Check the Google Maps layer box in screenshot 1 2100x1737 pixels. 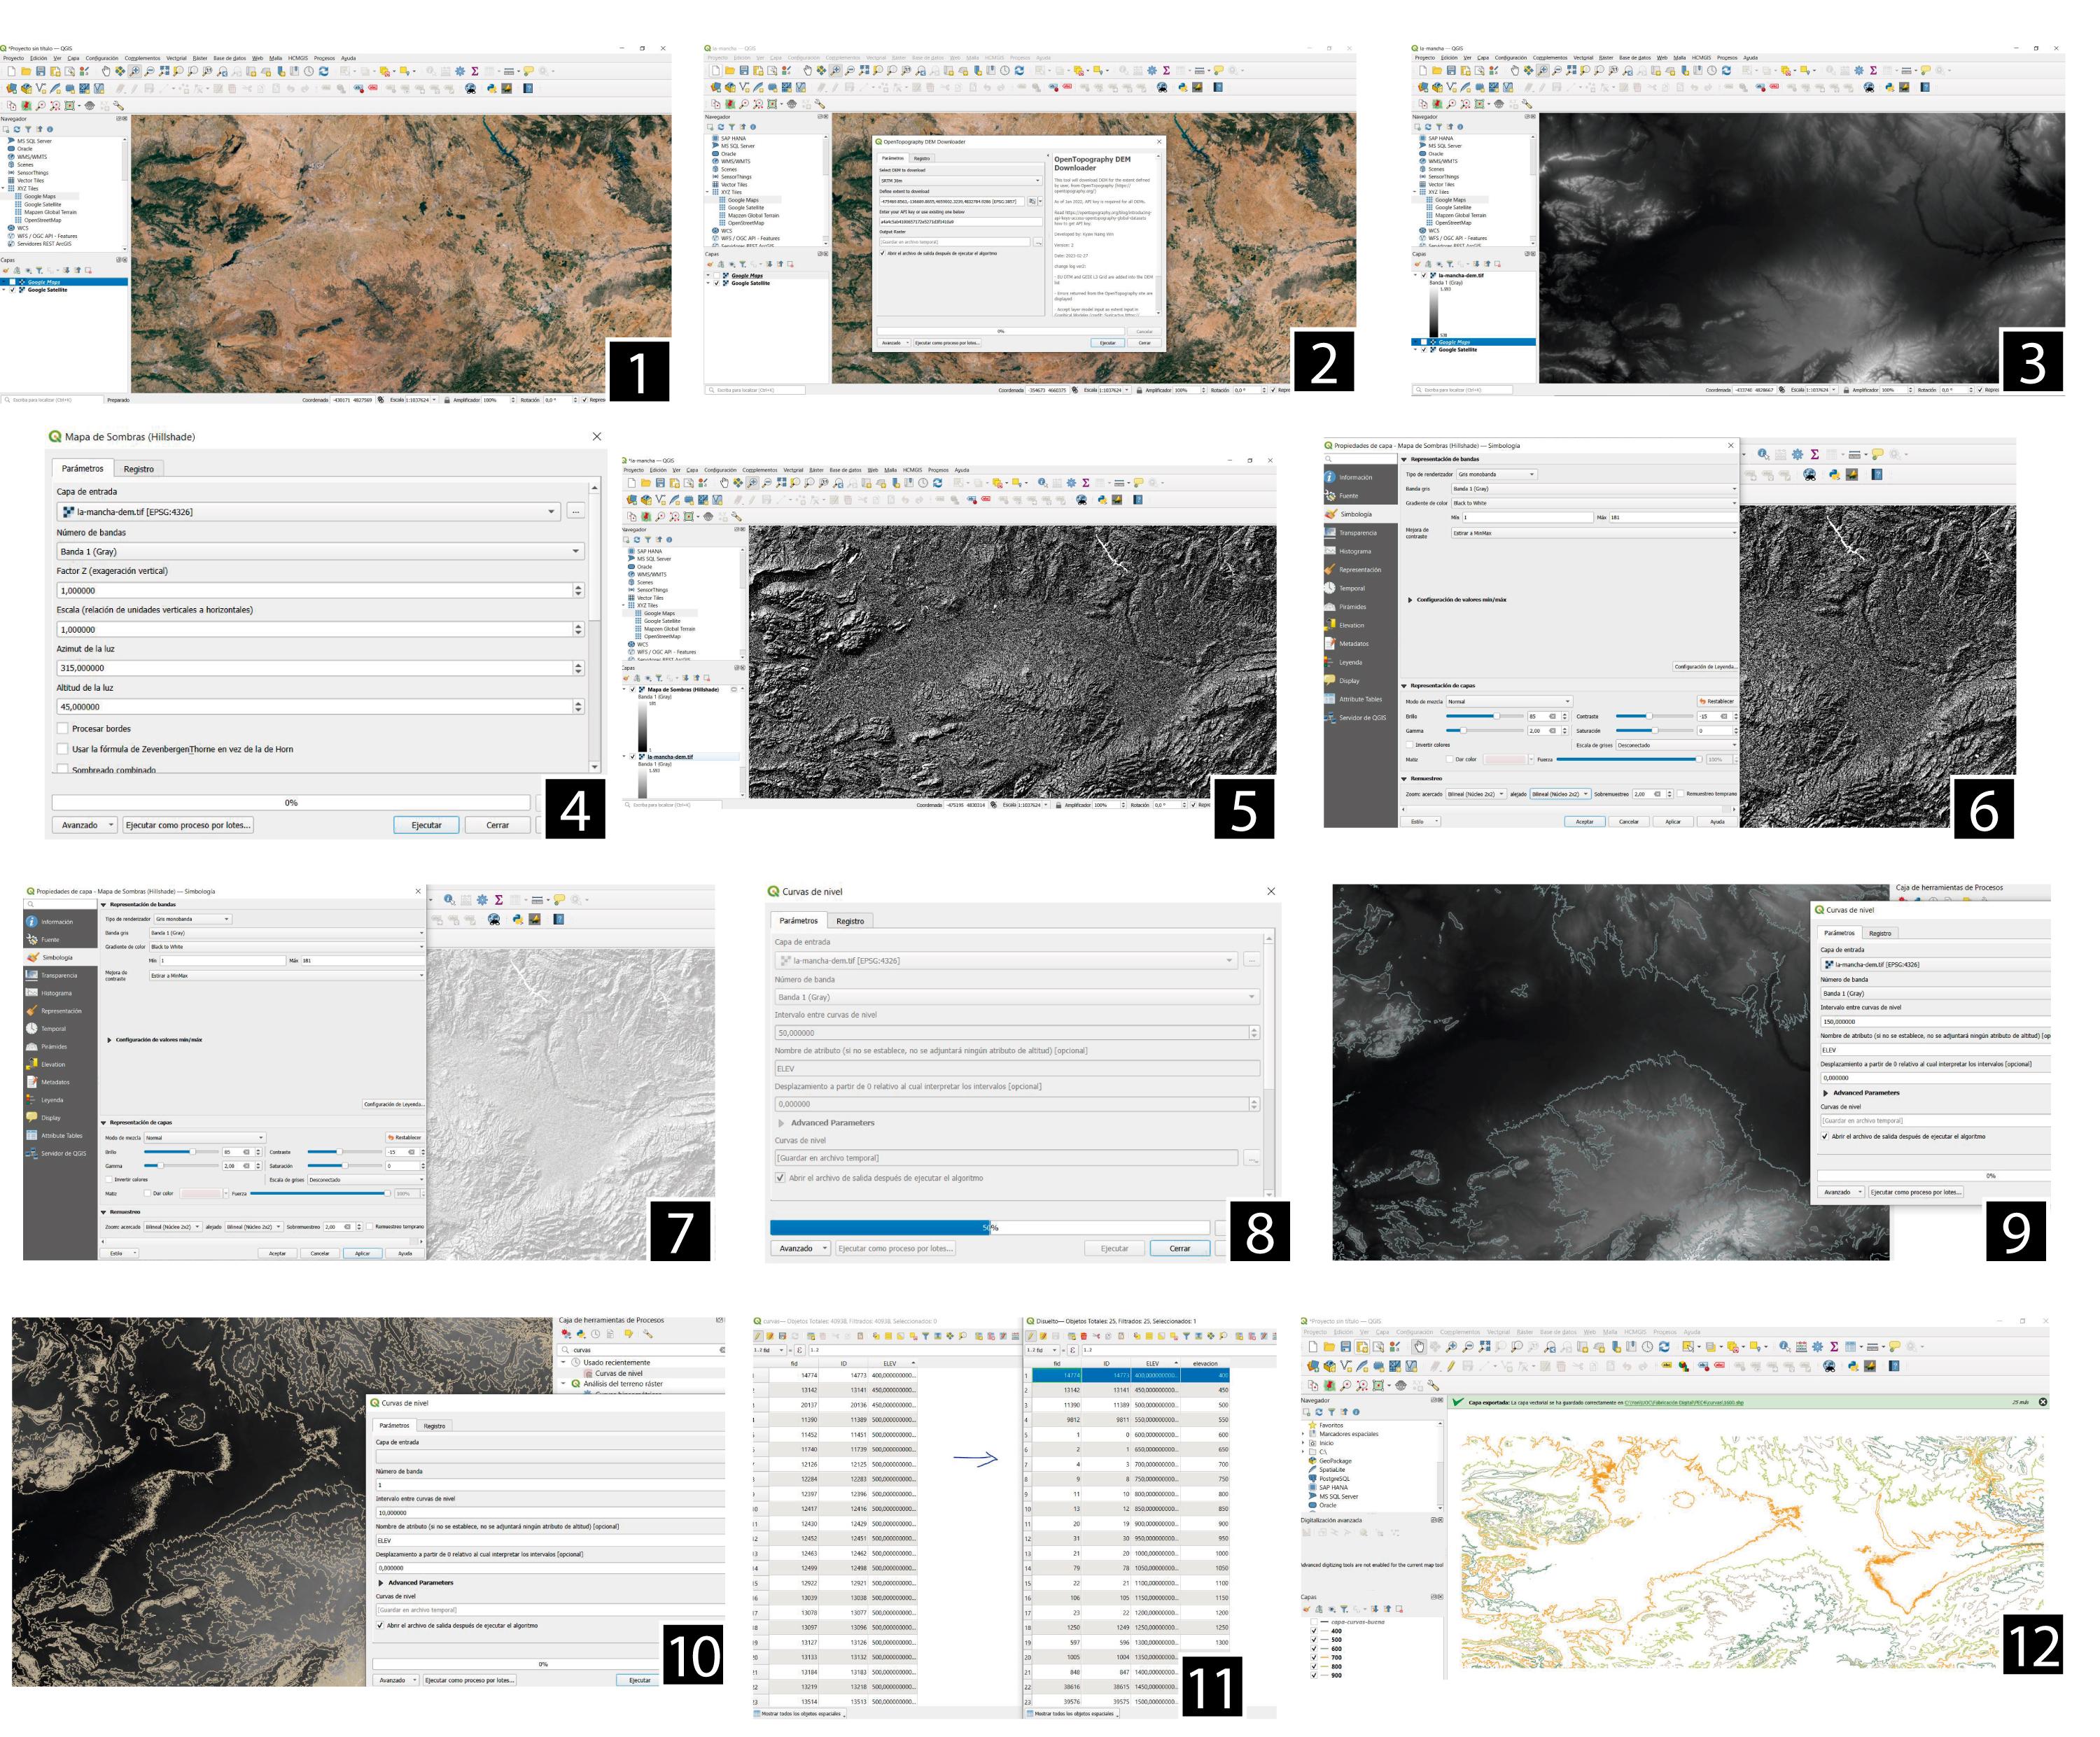(x=13, y=282)
